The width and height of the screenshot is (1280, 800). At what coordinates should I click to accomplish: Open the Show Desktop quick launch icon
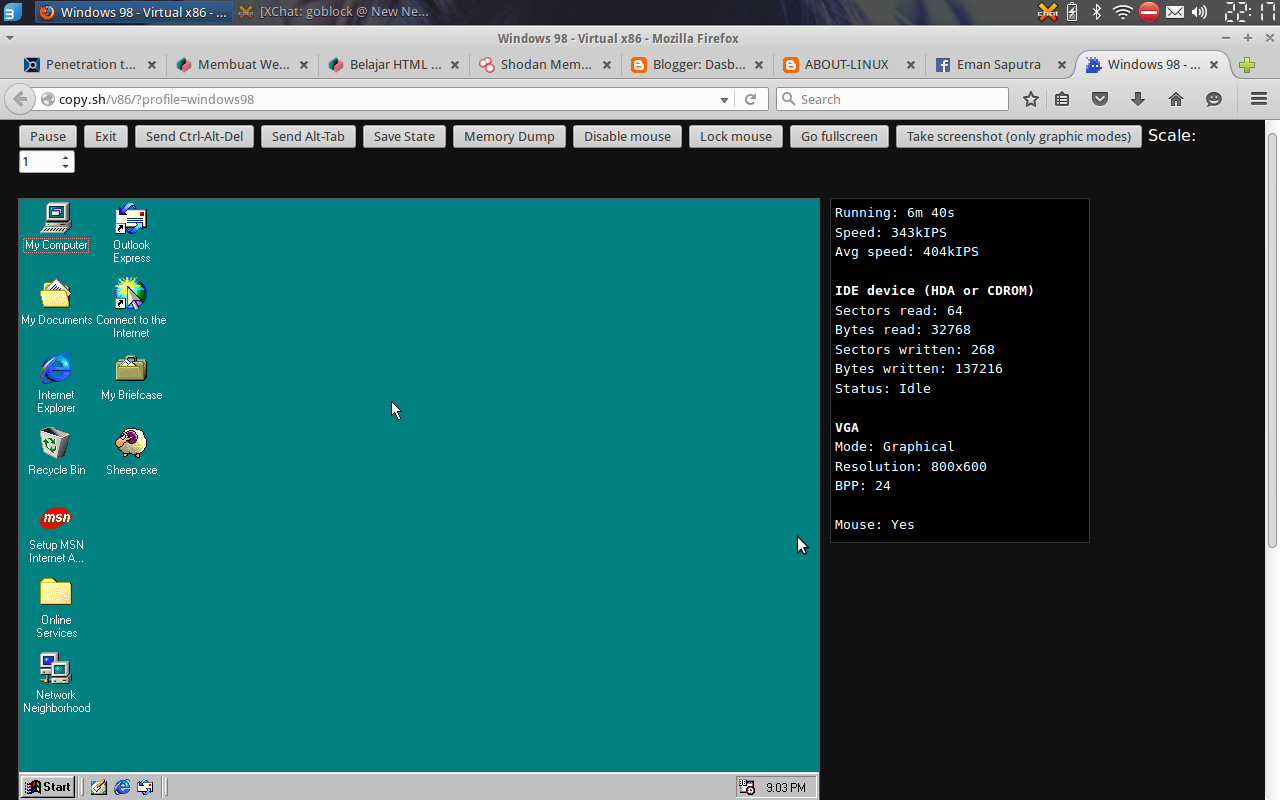pos(99,787)
